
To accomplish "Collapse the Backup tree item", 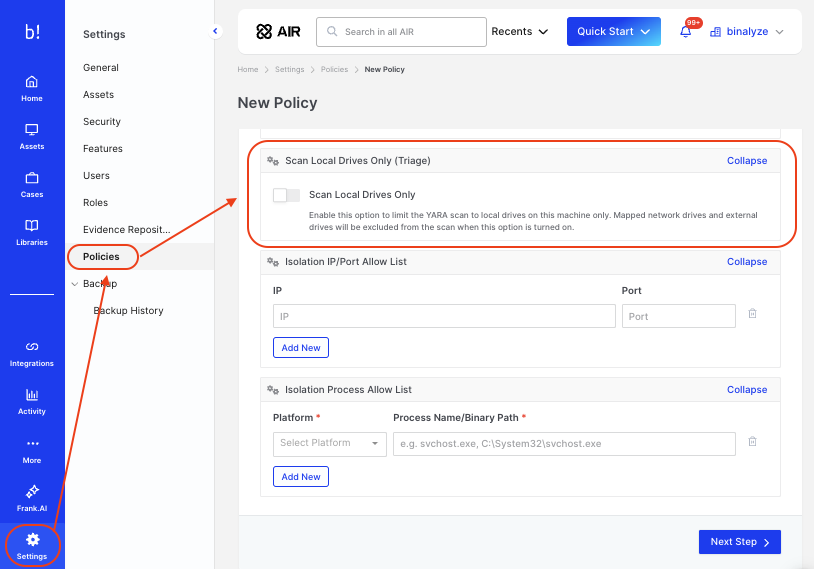I will pos(75,284).
